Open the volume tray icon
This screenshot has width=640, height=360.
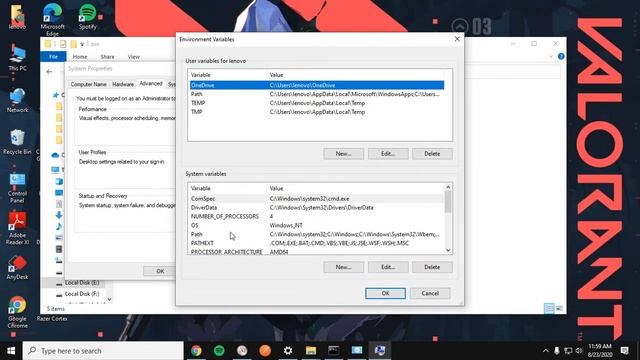coord(579,351)
